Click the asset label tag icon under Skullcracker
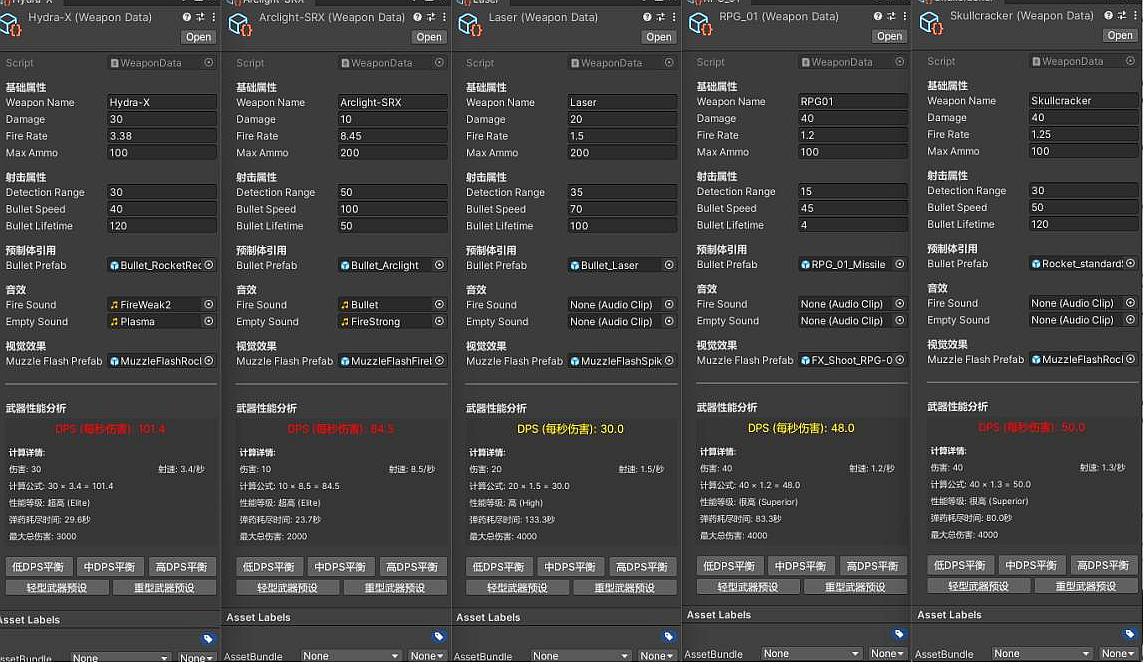Screen dimensions: 1144x664 (x=1129, y=634)
